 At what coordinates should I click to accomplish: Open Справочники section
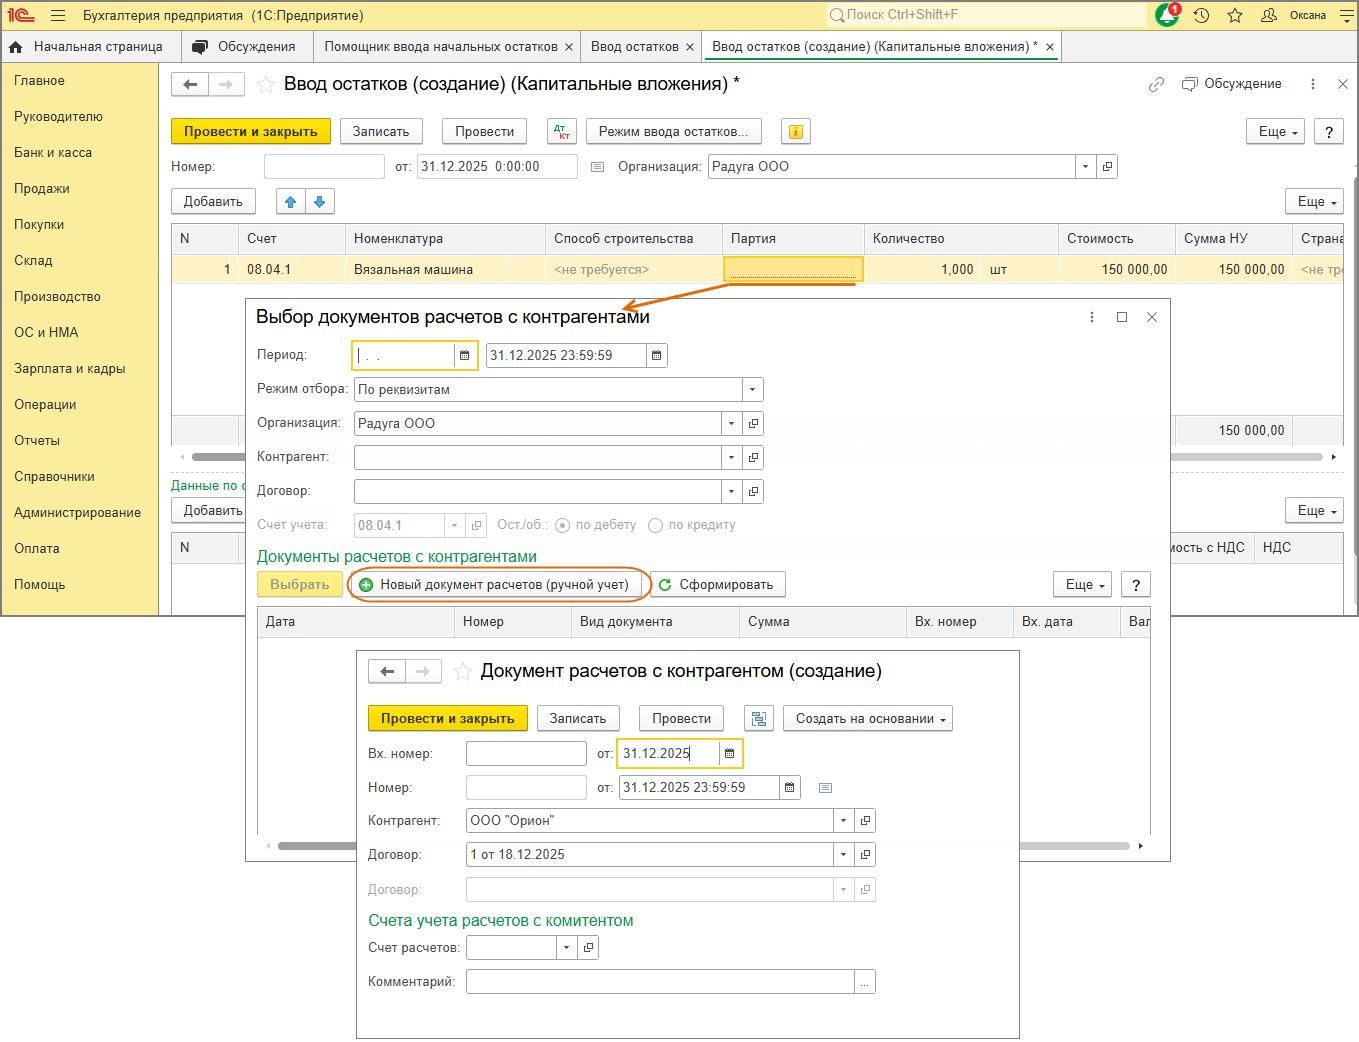tap(54, 476)
